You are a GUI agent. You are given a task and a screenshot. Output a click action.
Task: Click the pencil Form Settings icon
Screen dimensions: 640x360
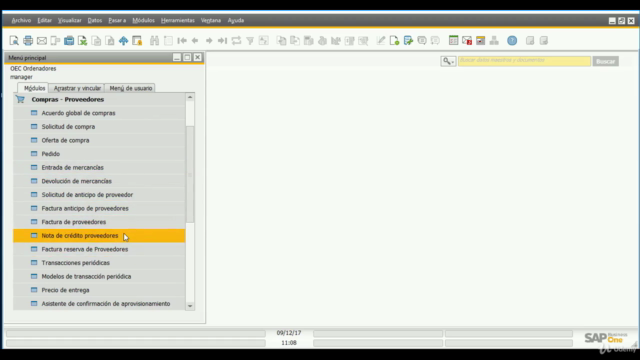pyautogui.click(x=380, y=40)
